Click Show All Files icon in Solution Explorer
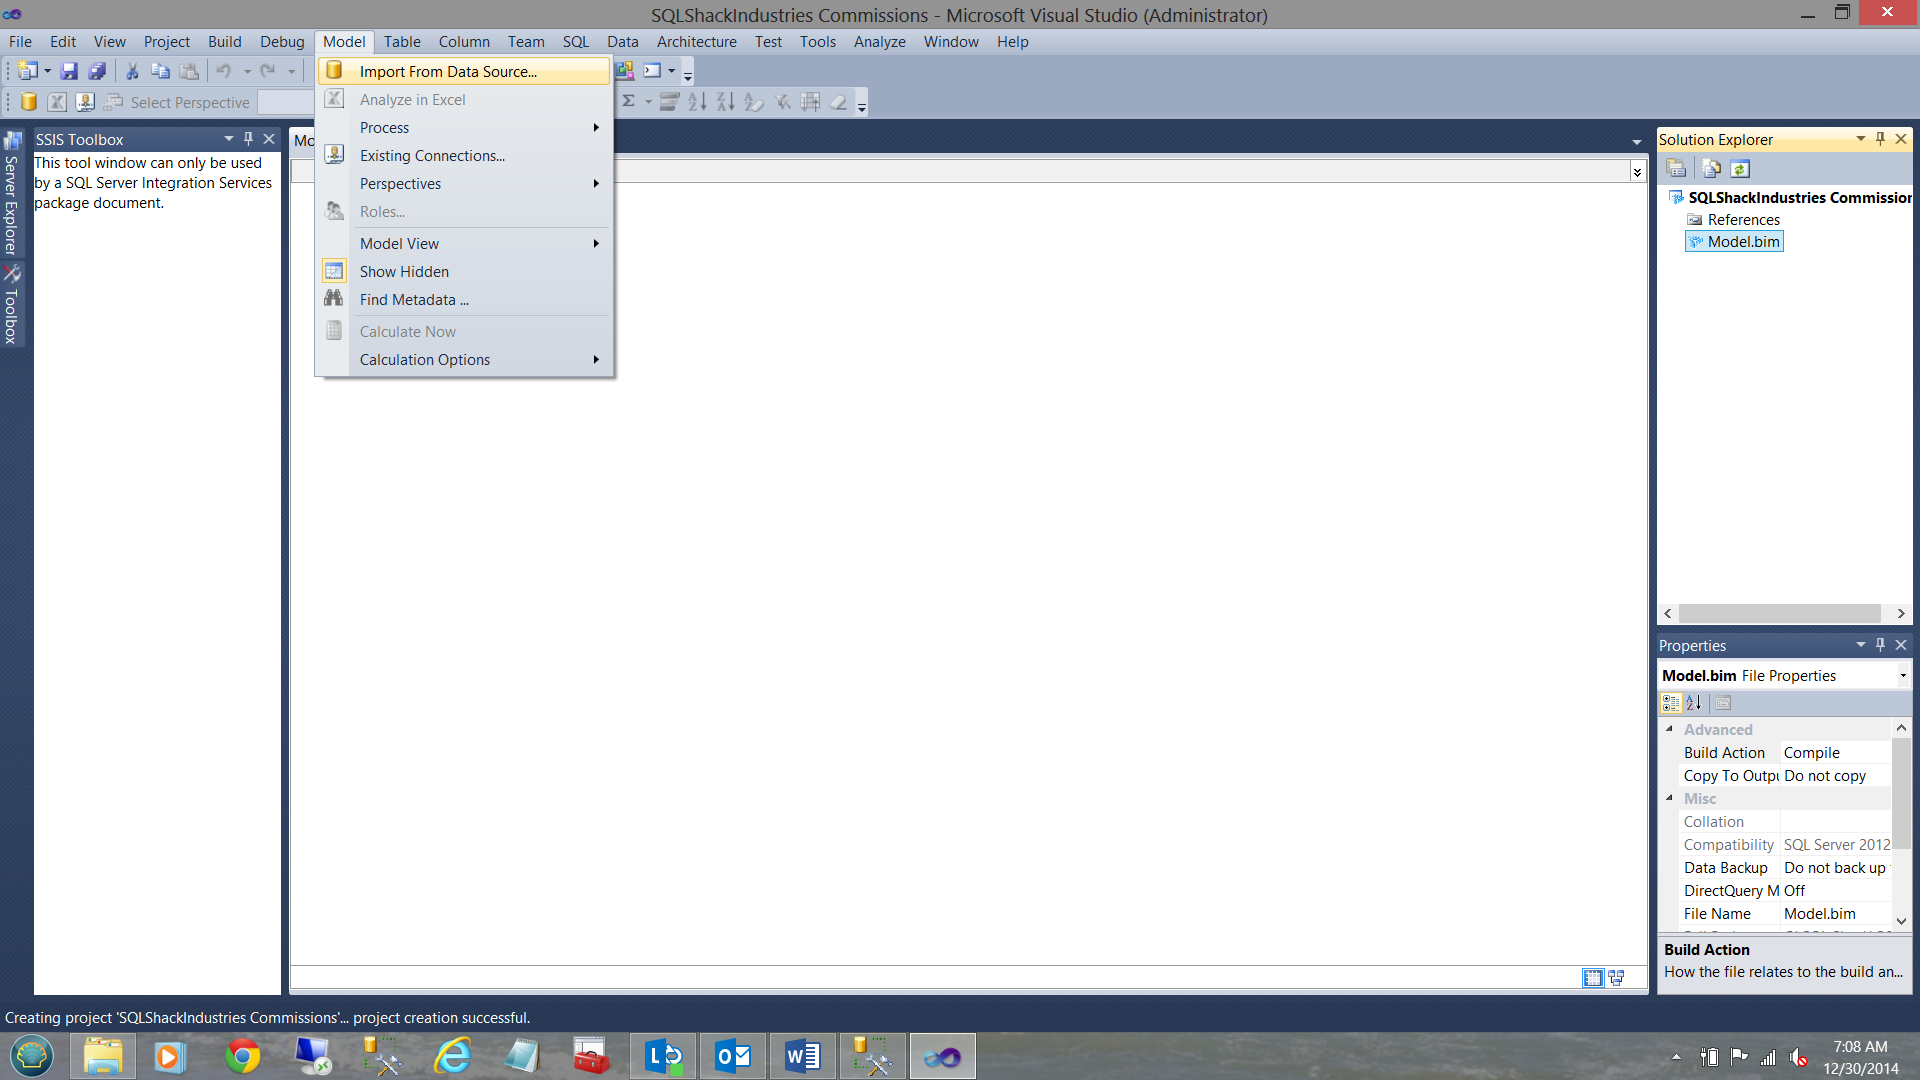 (x=1711, y=169)
